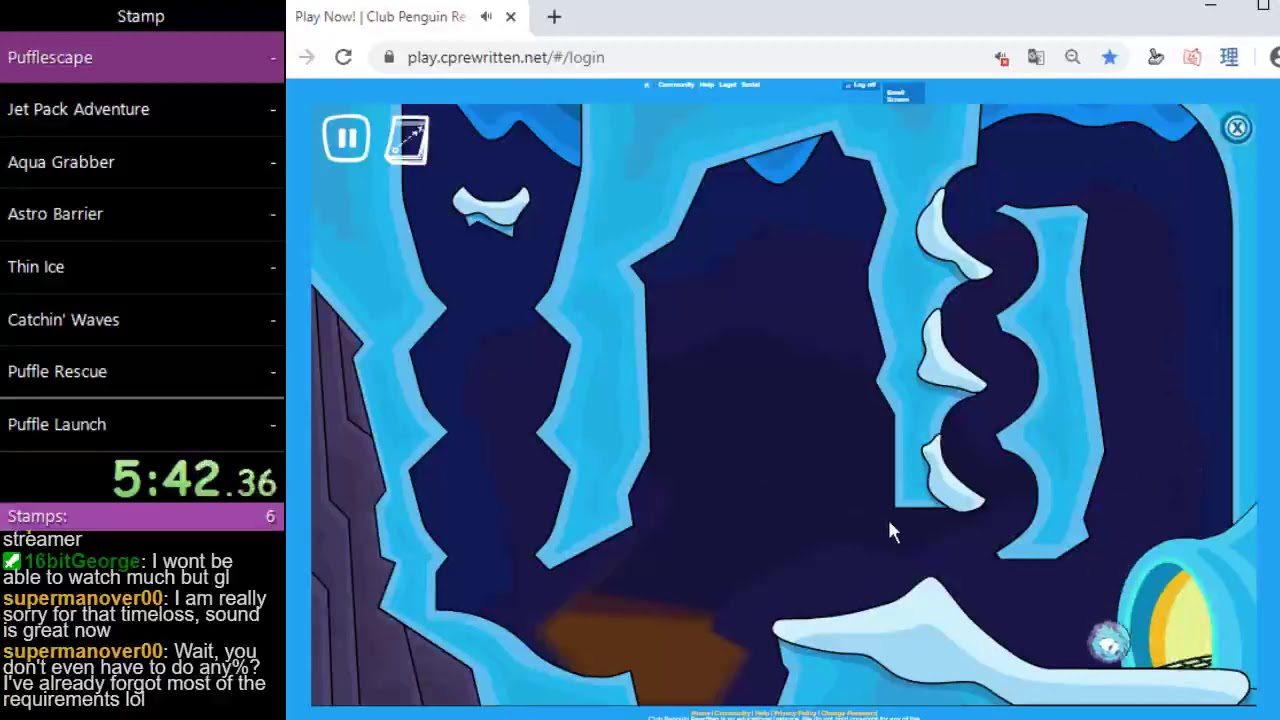Click the yellow igloo exit door

click(1182, 618)
